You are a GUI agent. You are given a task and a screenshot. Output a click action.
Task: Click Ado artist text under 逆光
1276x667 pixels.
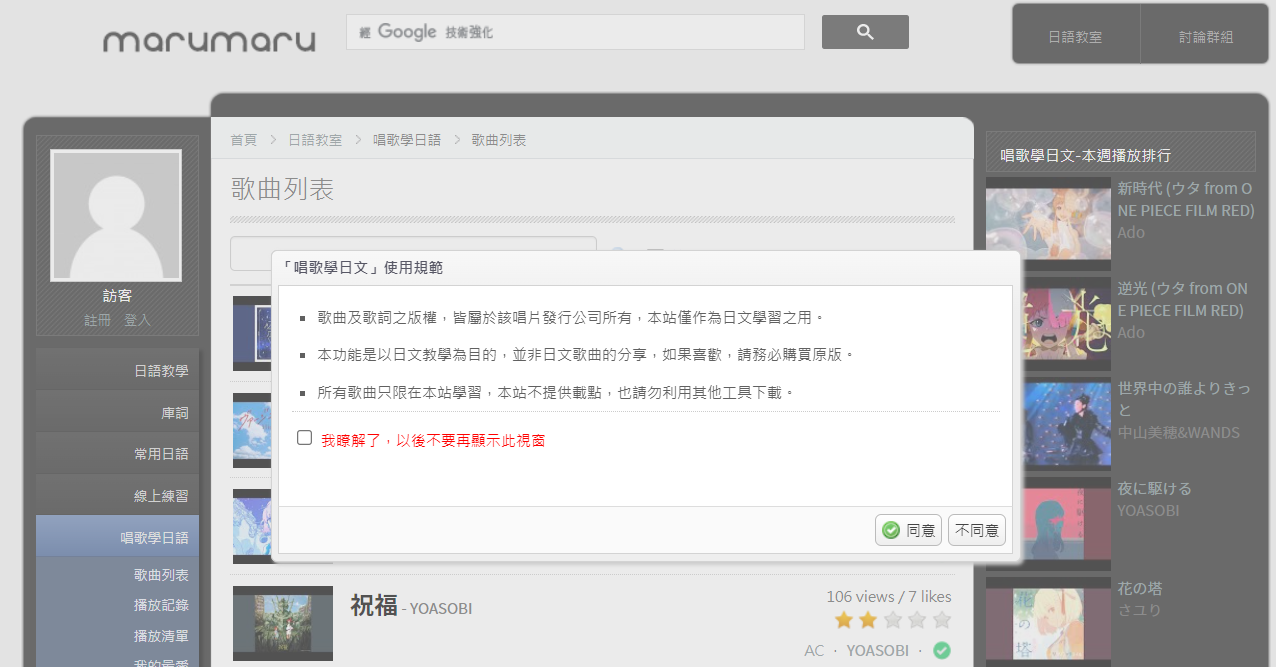(x=1131, y=332)
